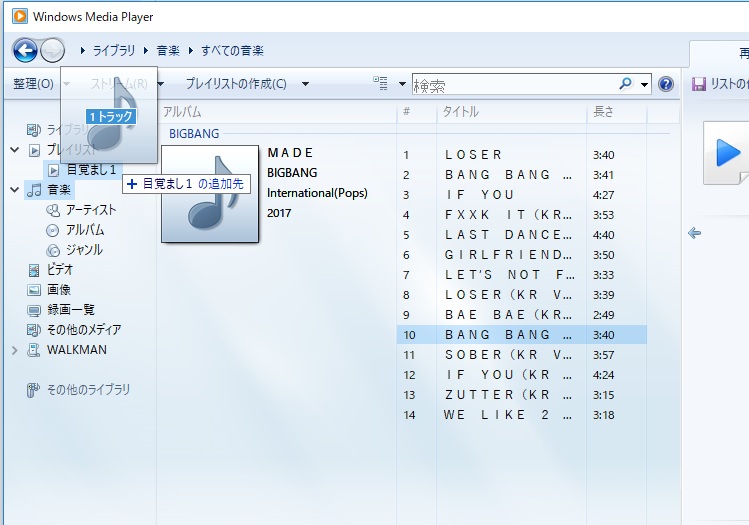Select the 目覚まし1 playlist

pyautogui.click(x=91, y=170)
